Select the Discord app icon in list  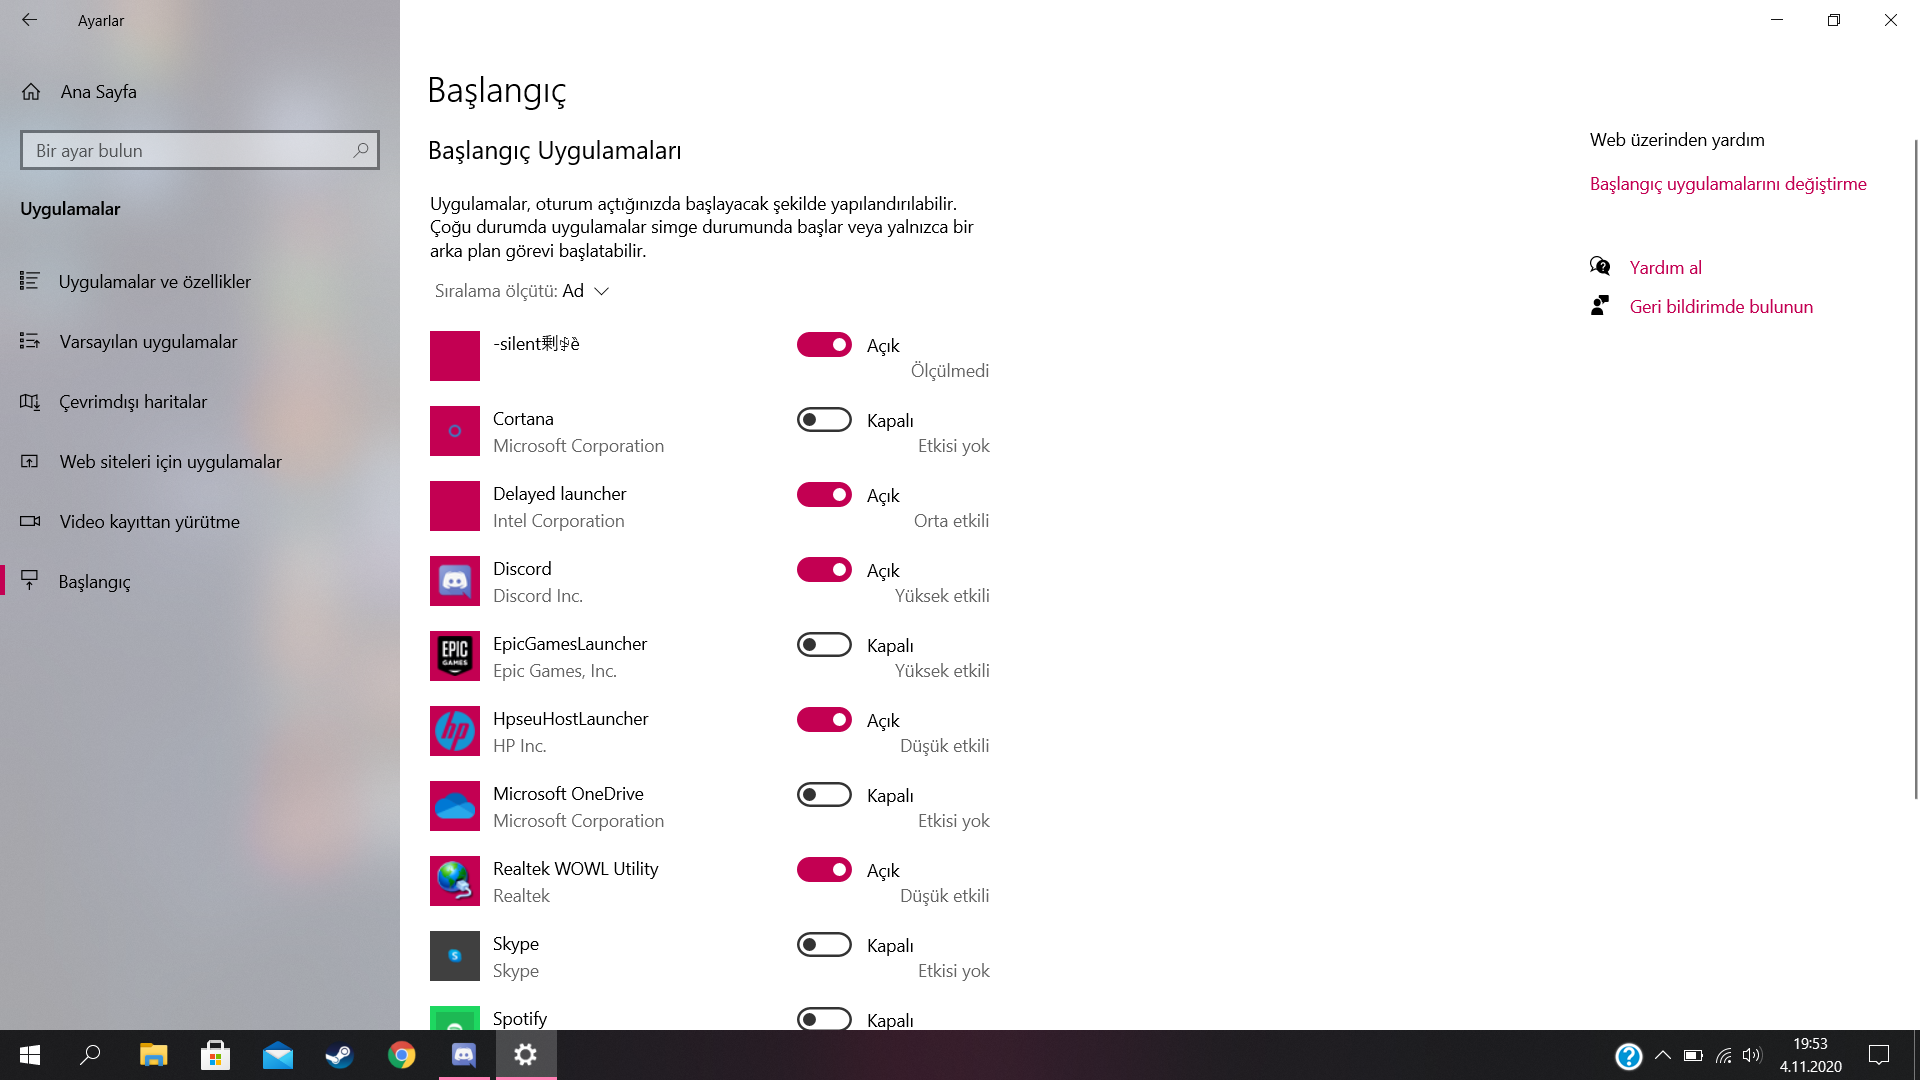(455, 581)
